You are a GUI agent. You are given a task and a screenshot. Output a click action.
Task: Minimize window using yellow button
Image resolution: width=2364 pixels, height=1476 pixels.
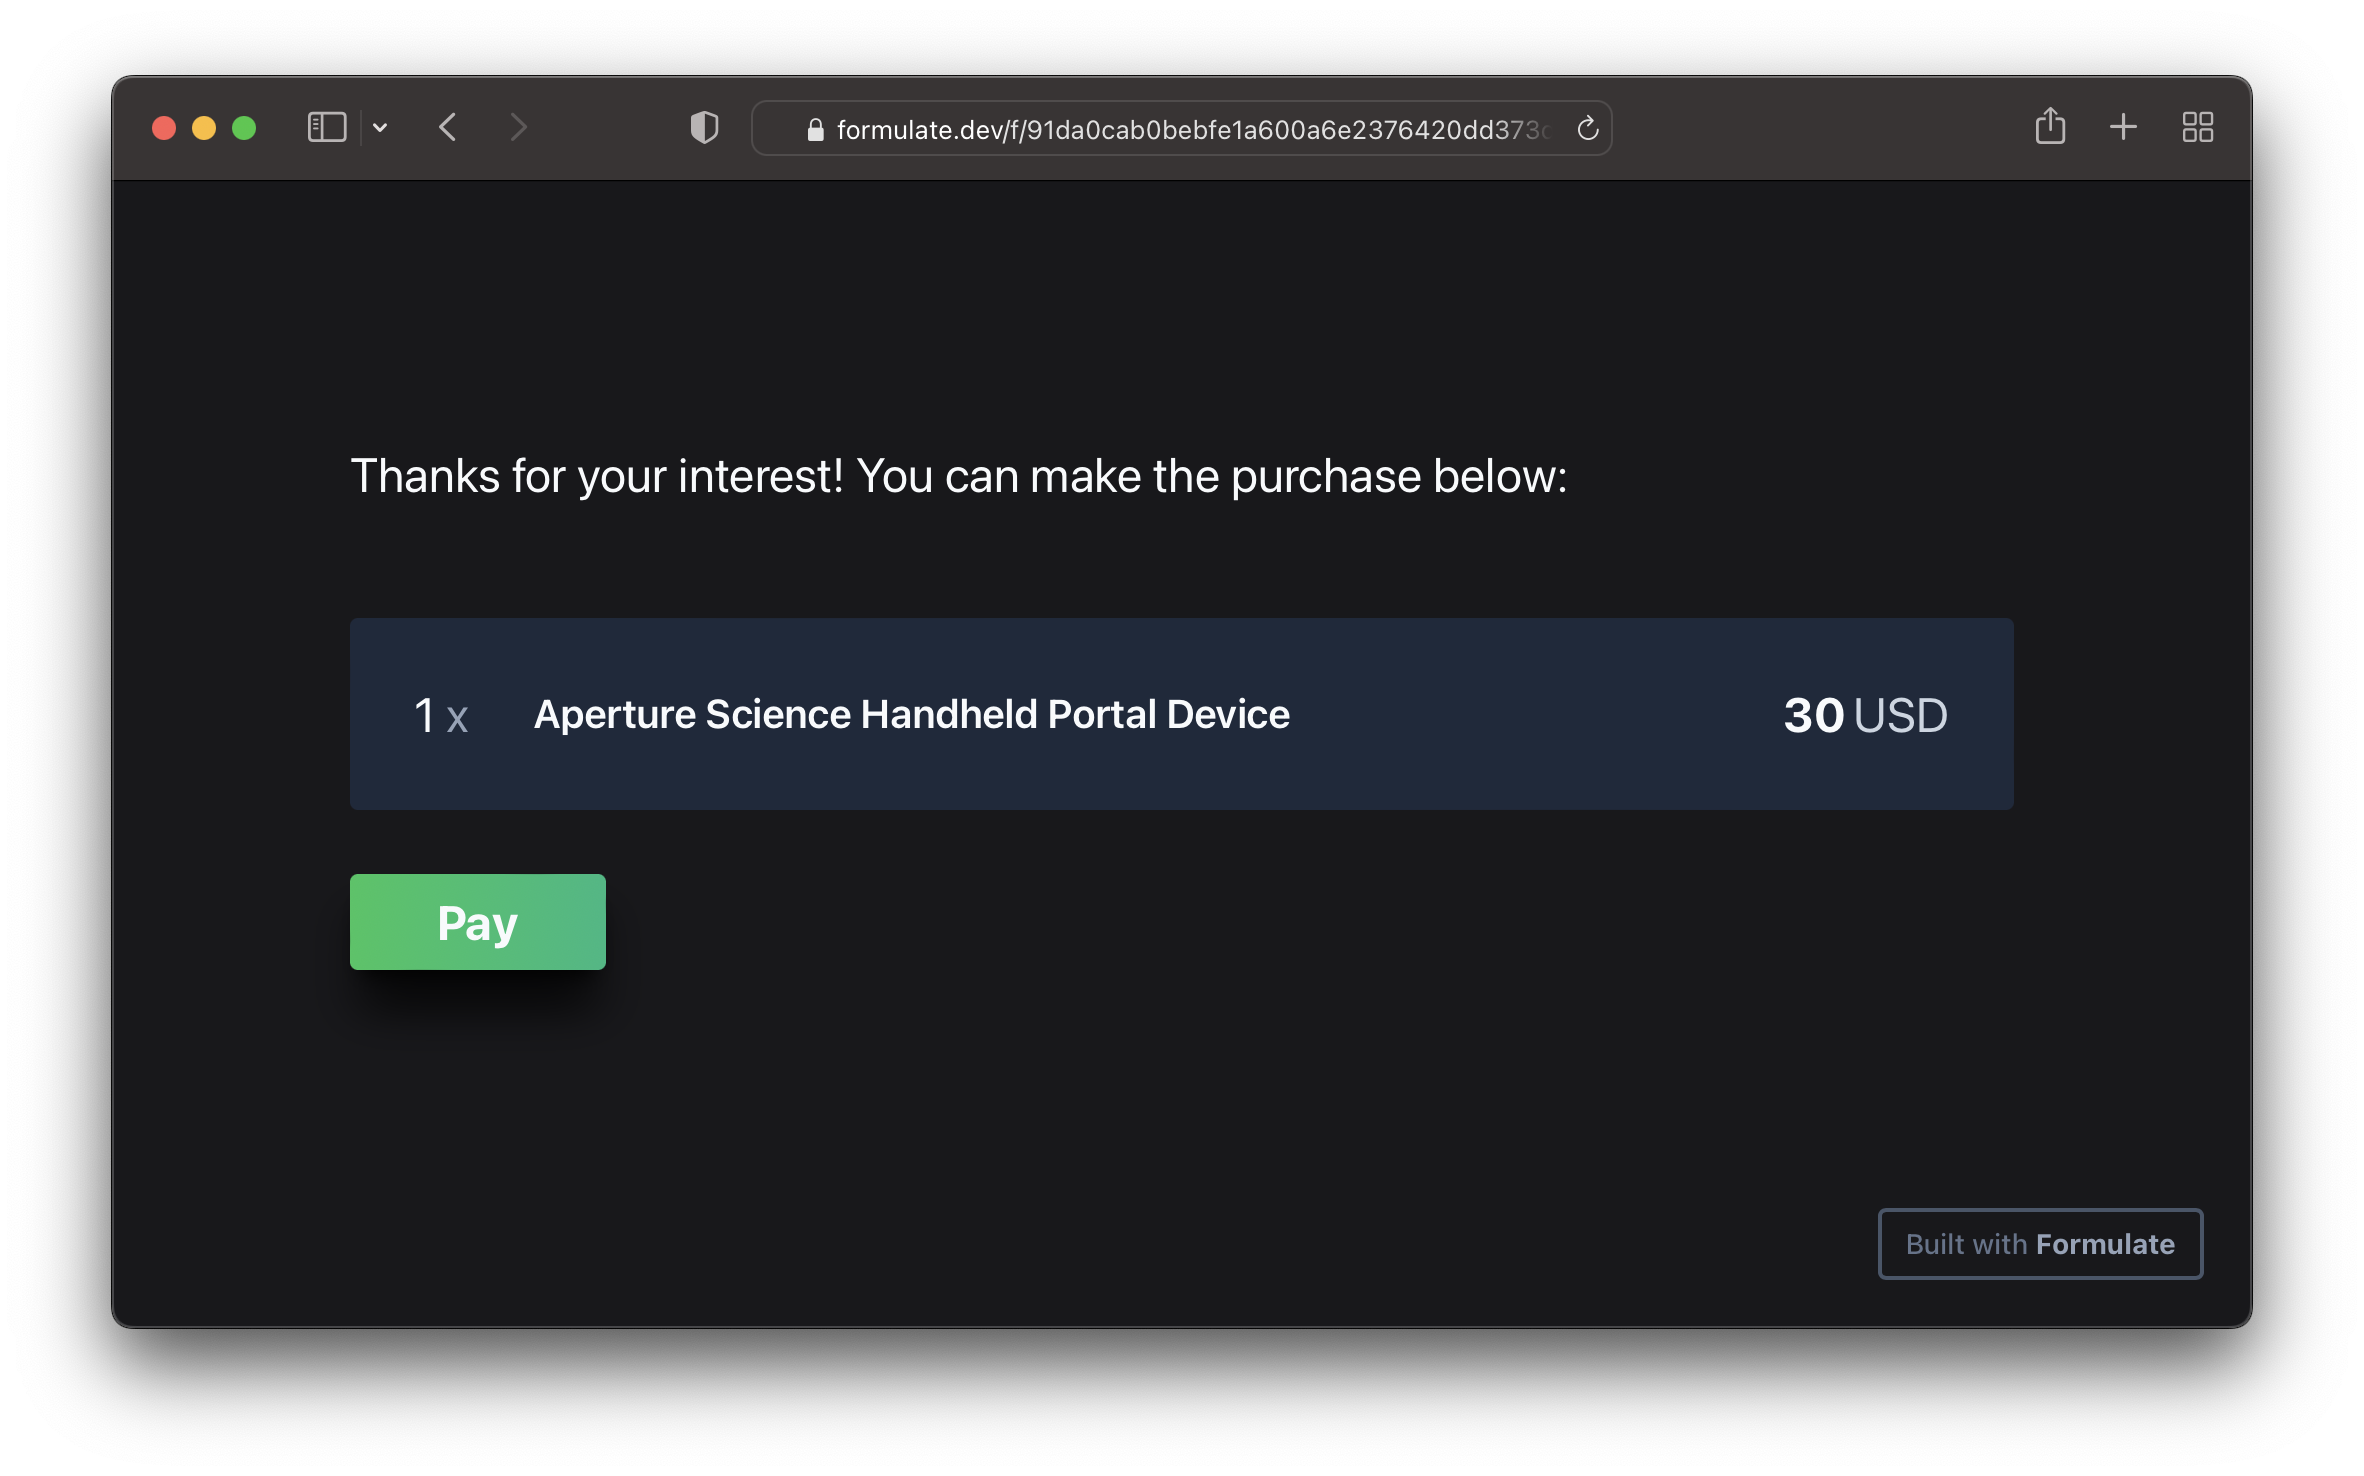point(204,128)
